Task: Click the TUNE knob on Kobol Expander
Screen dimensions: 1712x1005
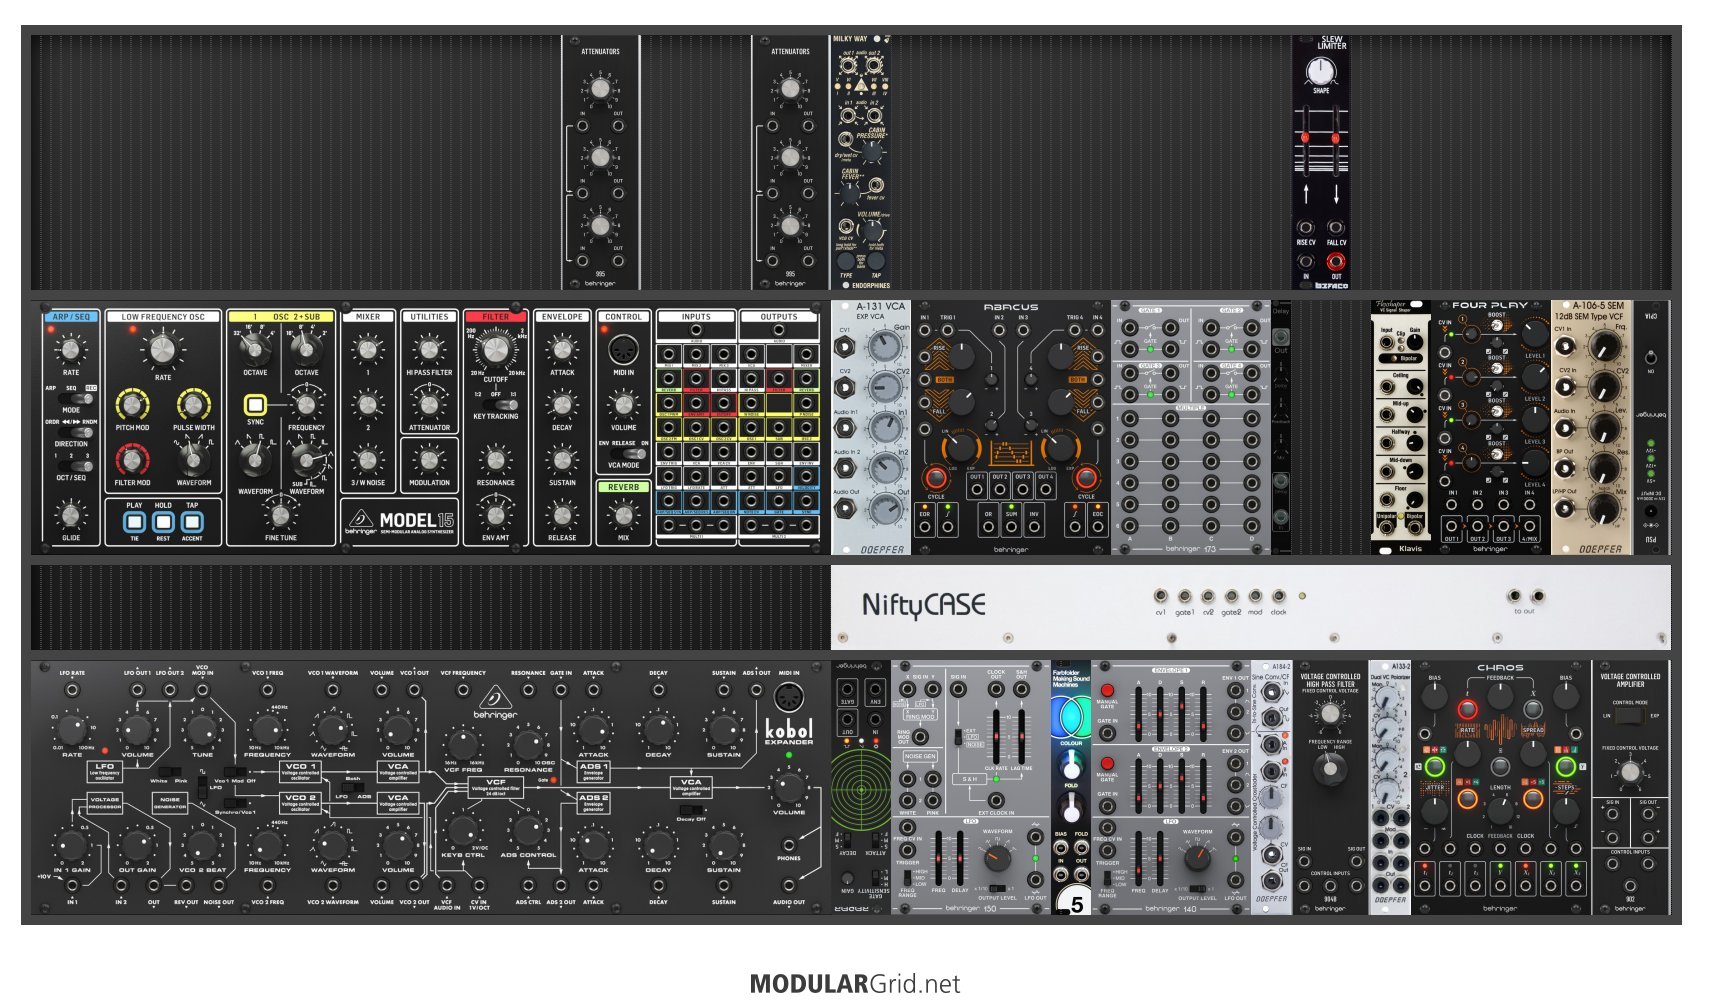Action: (x=202, y=731)
